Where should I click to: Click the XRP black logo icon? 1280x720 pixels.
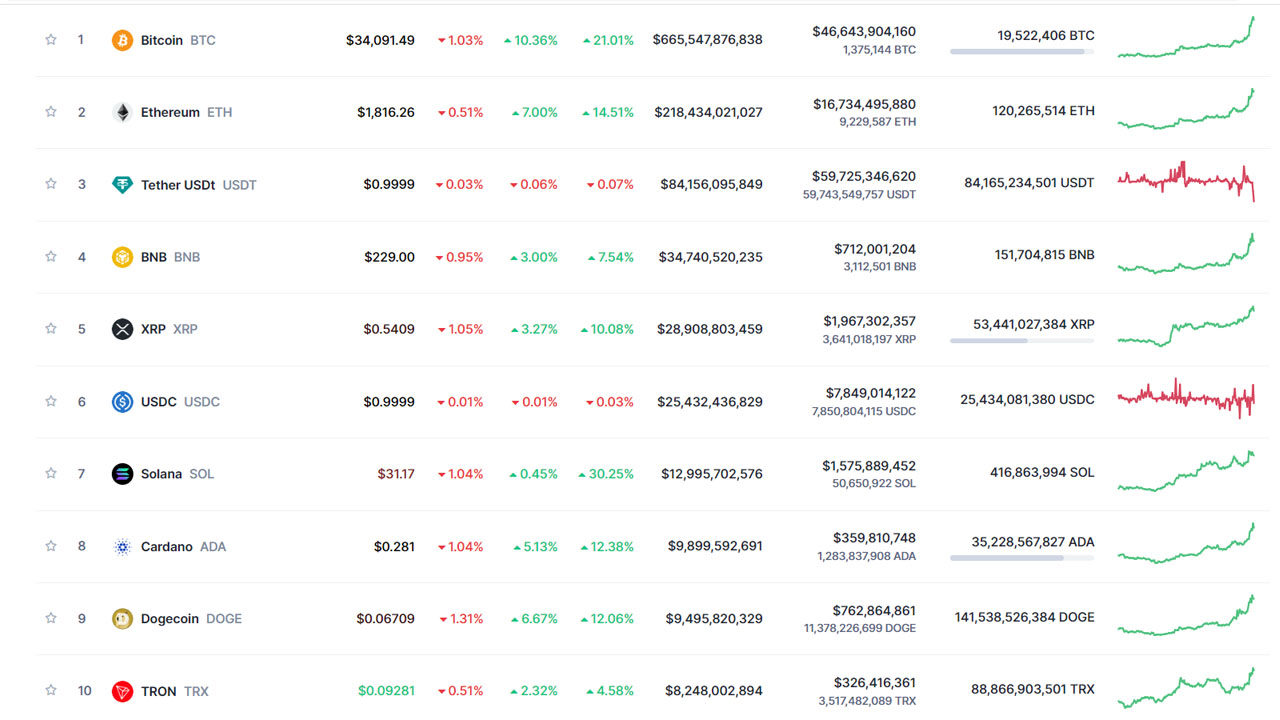coord(122,329)
